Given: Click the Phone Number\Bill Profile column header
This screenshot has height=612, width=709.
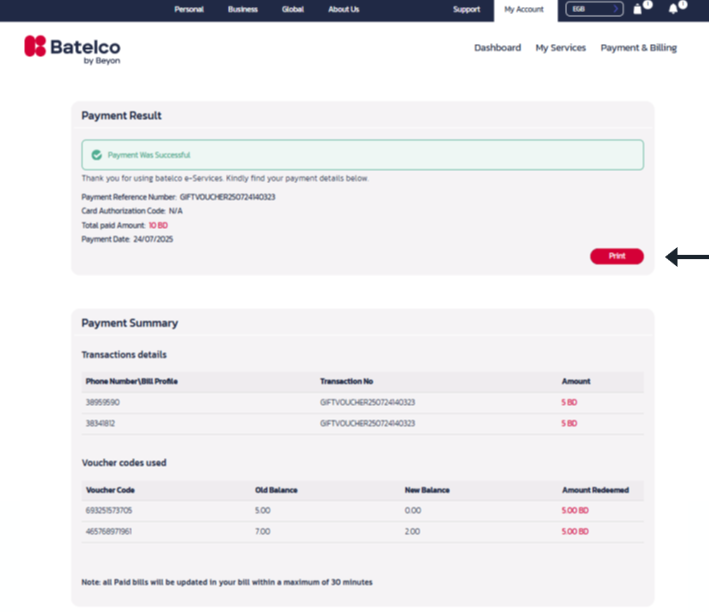Looking at the screenshot, I should 132,381.
